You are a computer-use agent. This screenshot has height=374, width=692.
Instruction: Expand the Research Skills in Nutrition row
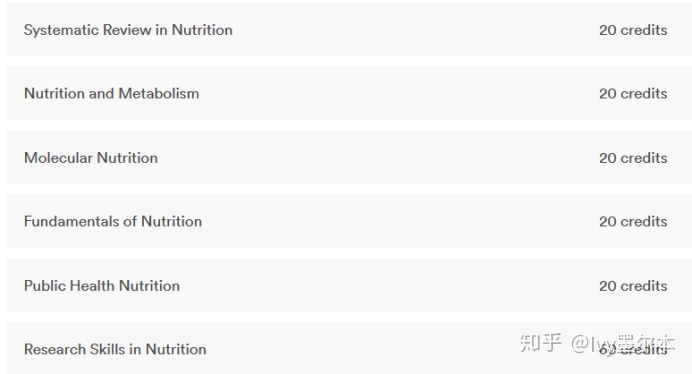349,348
